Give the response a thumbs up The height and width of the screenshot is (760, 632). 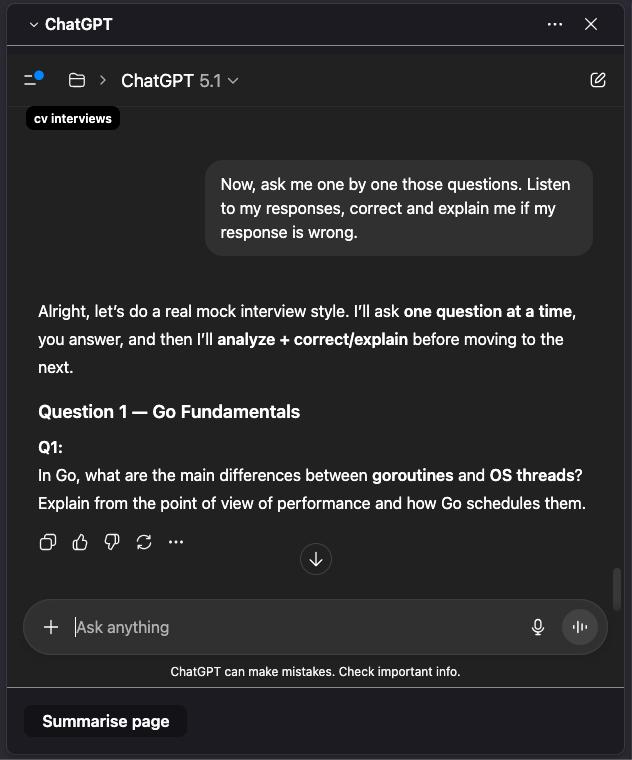click(x=80, y=542)
